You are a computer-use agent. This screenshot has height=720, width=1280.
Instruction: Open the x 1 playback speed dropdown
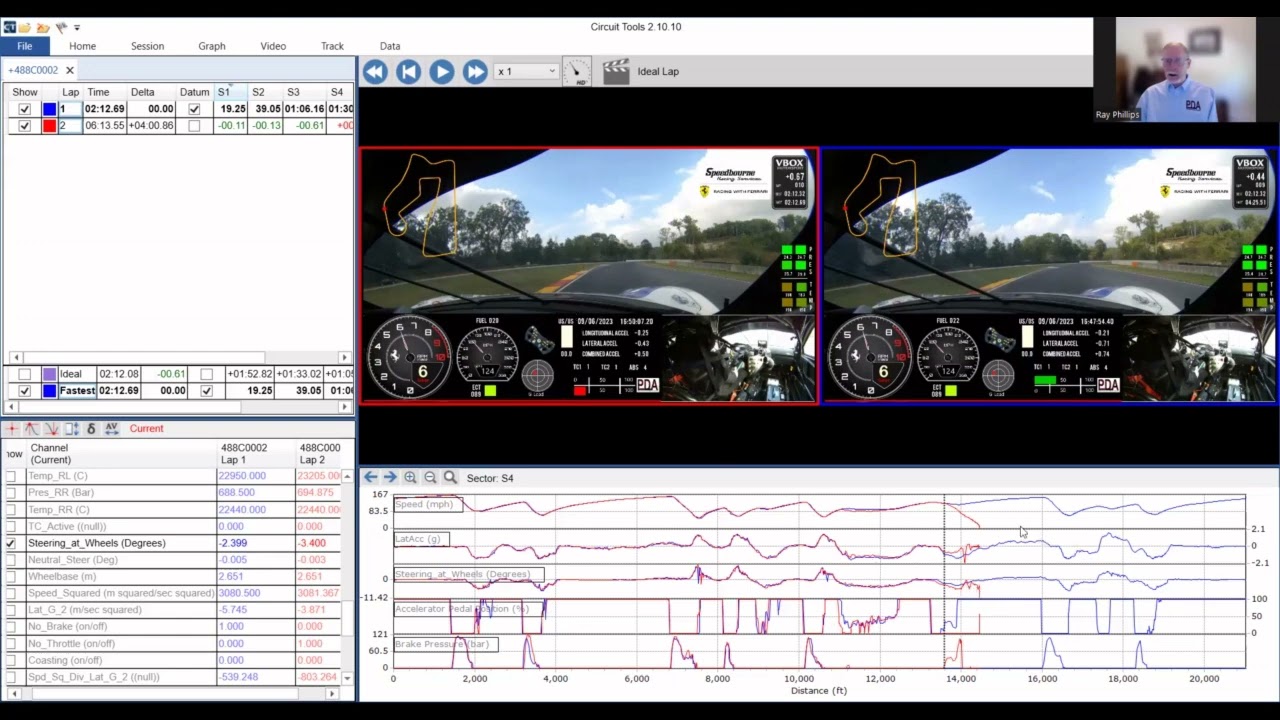click(526, 71)
